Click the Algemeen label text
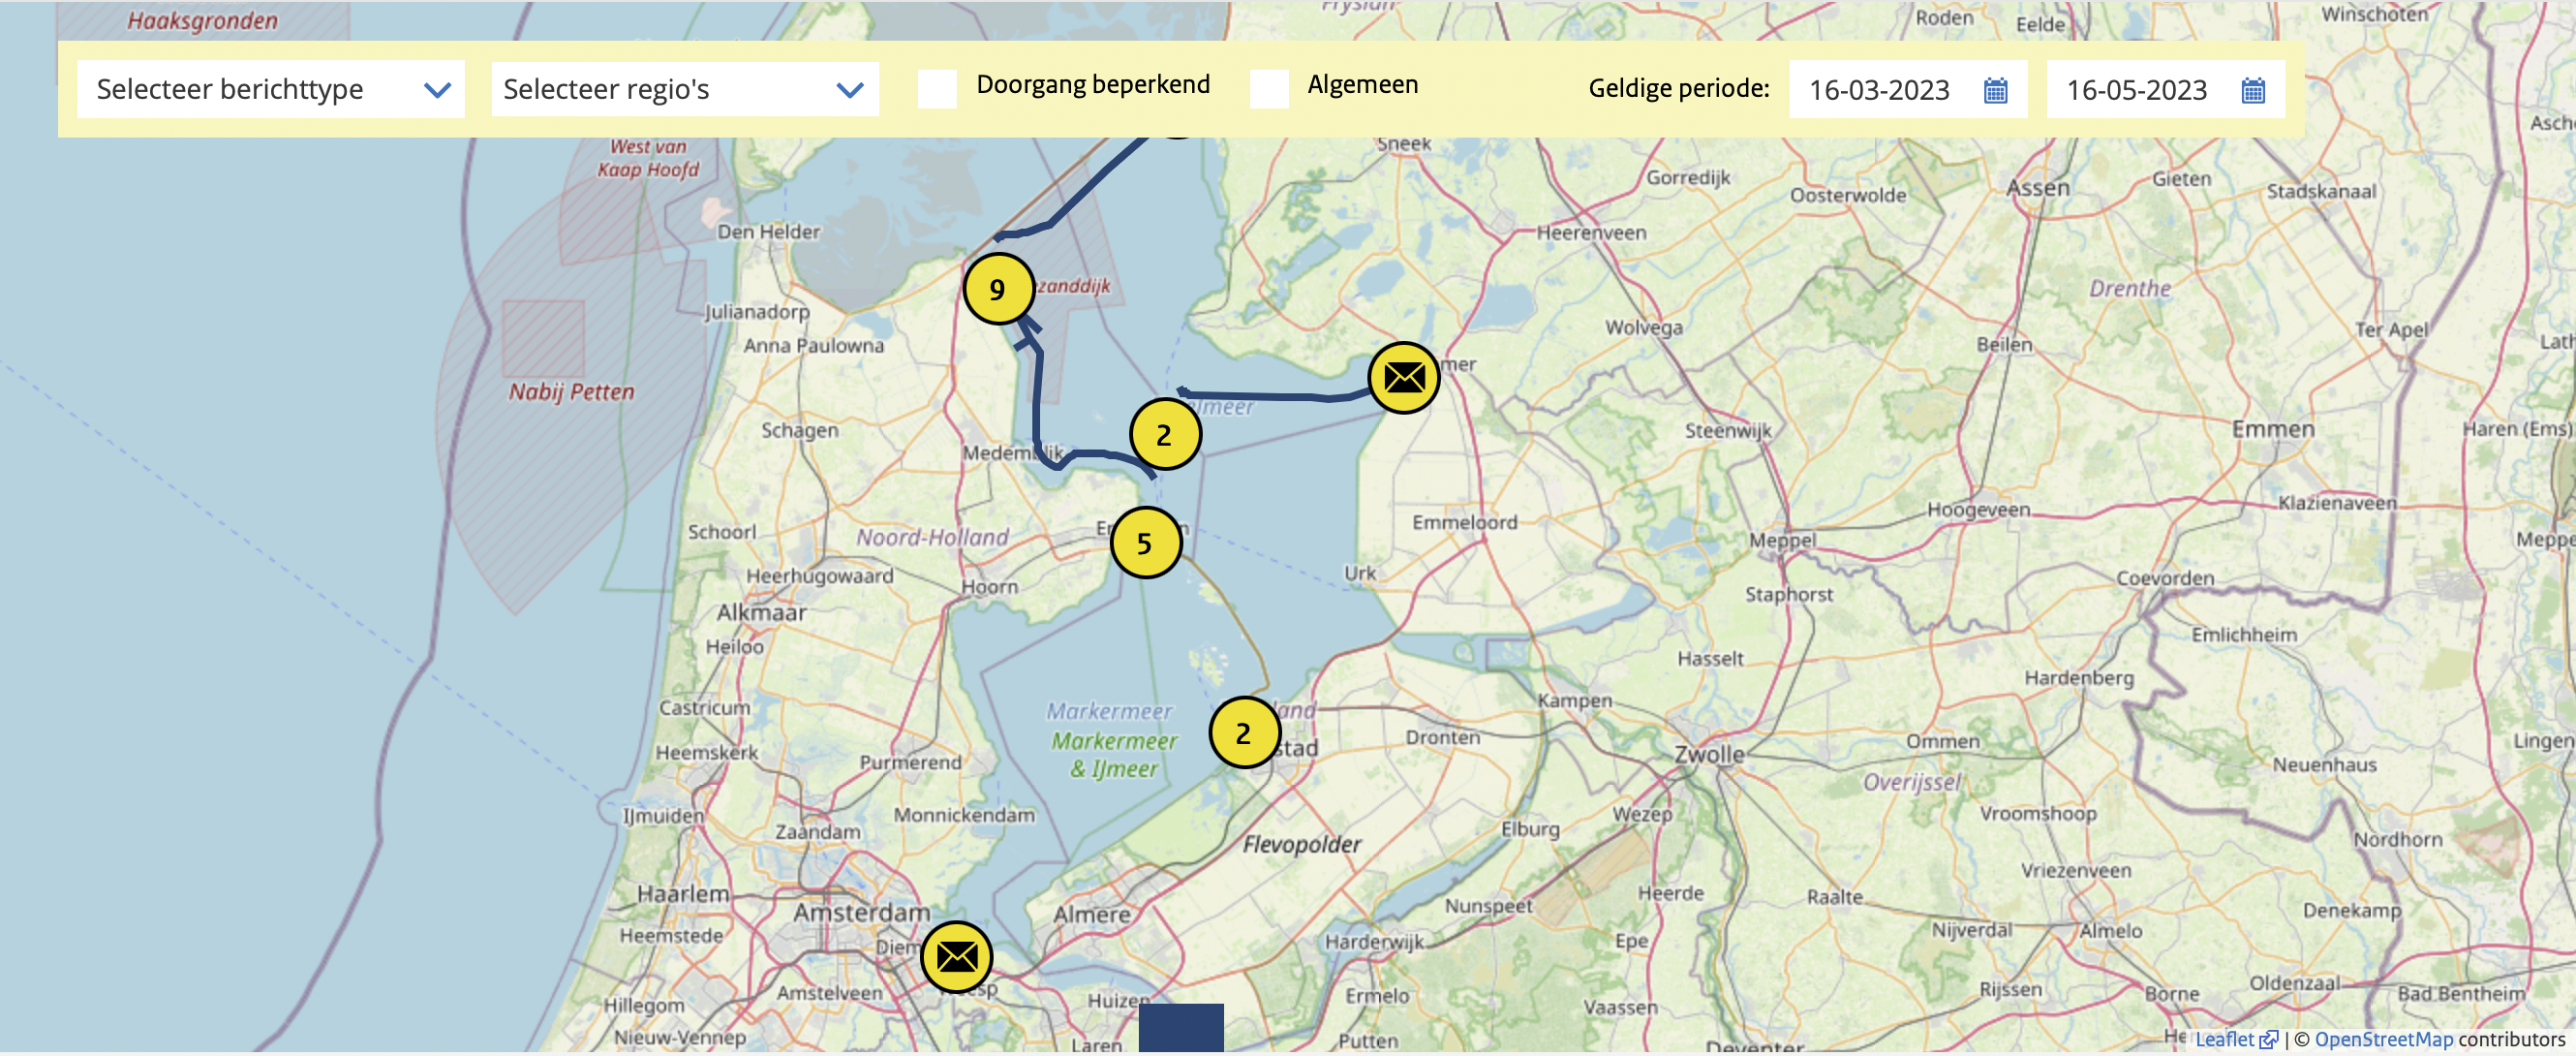Screen dimensions: 2576x1056 pos(1362,84)
